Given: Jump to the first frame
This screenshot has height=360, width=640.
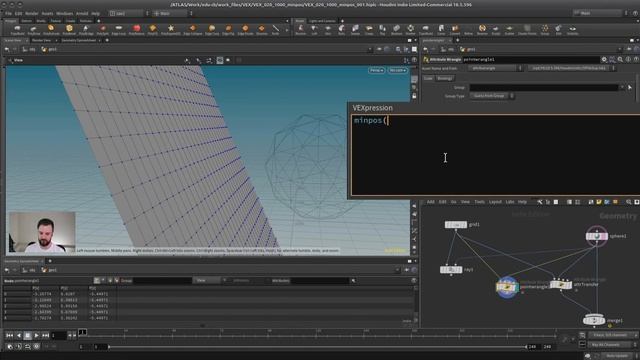Looking at the screenshot, I should (9, 336).
